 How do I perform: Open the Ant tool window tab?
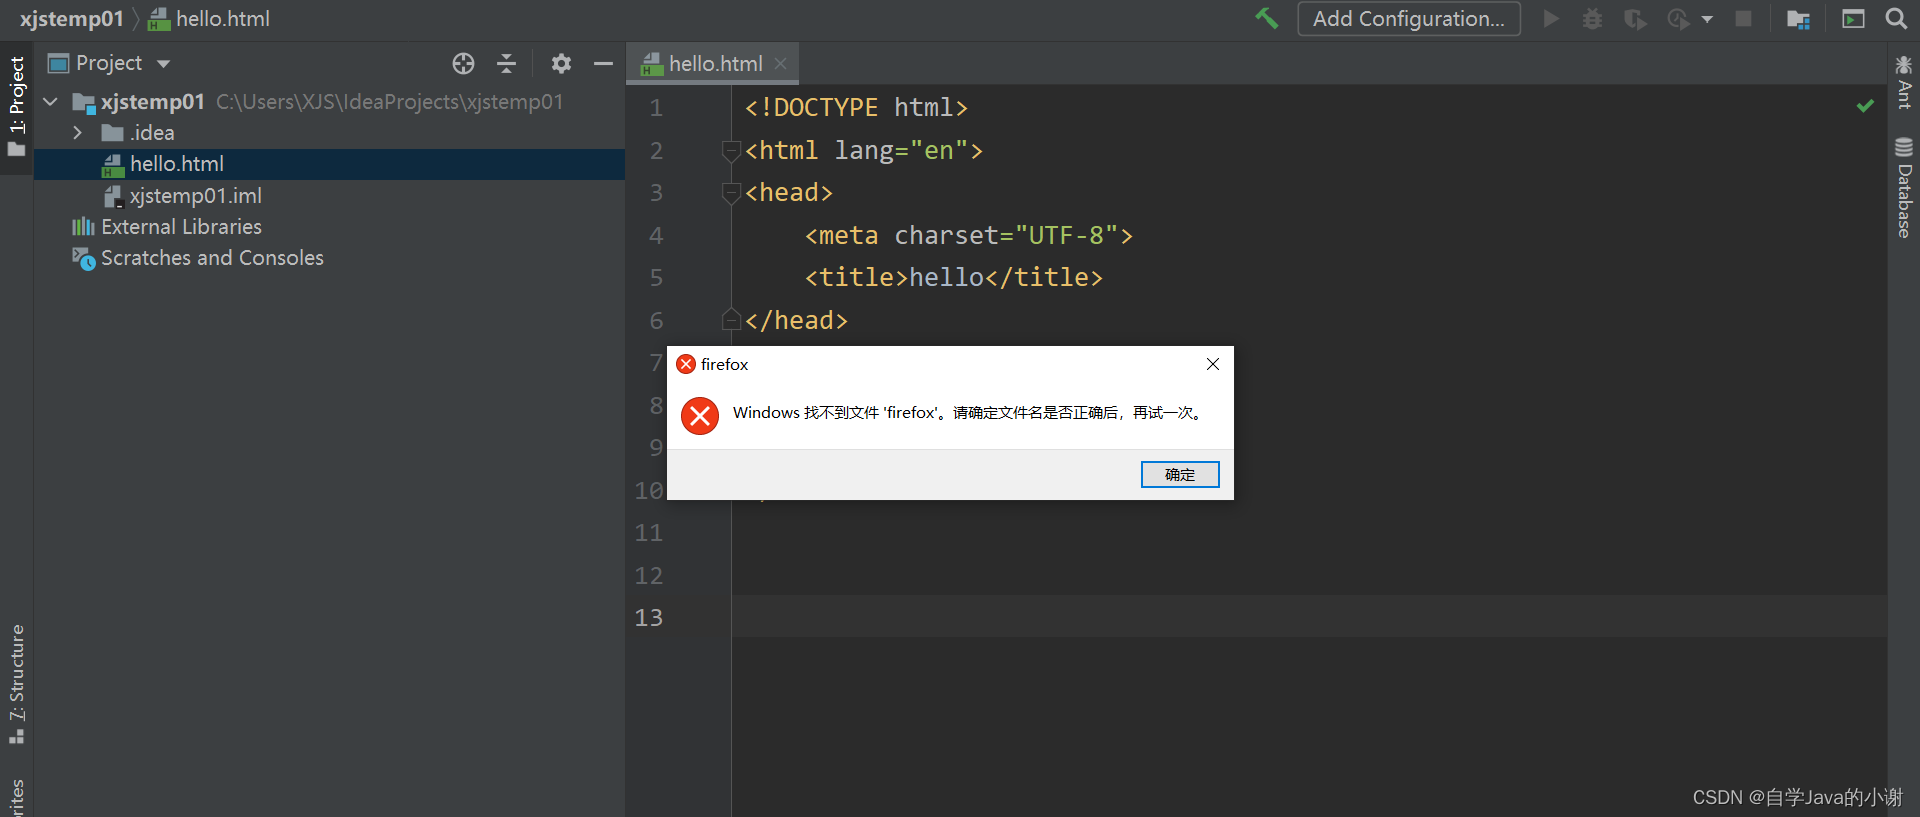[x=1904, y=83]
